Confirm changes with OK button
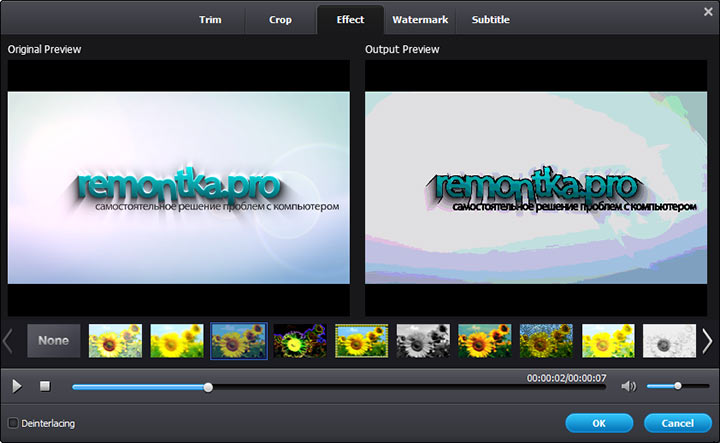Image resolution: width=720 pixels, height=443 pixels. click(599, 423)
